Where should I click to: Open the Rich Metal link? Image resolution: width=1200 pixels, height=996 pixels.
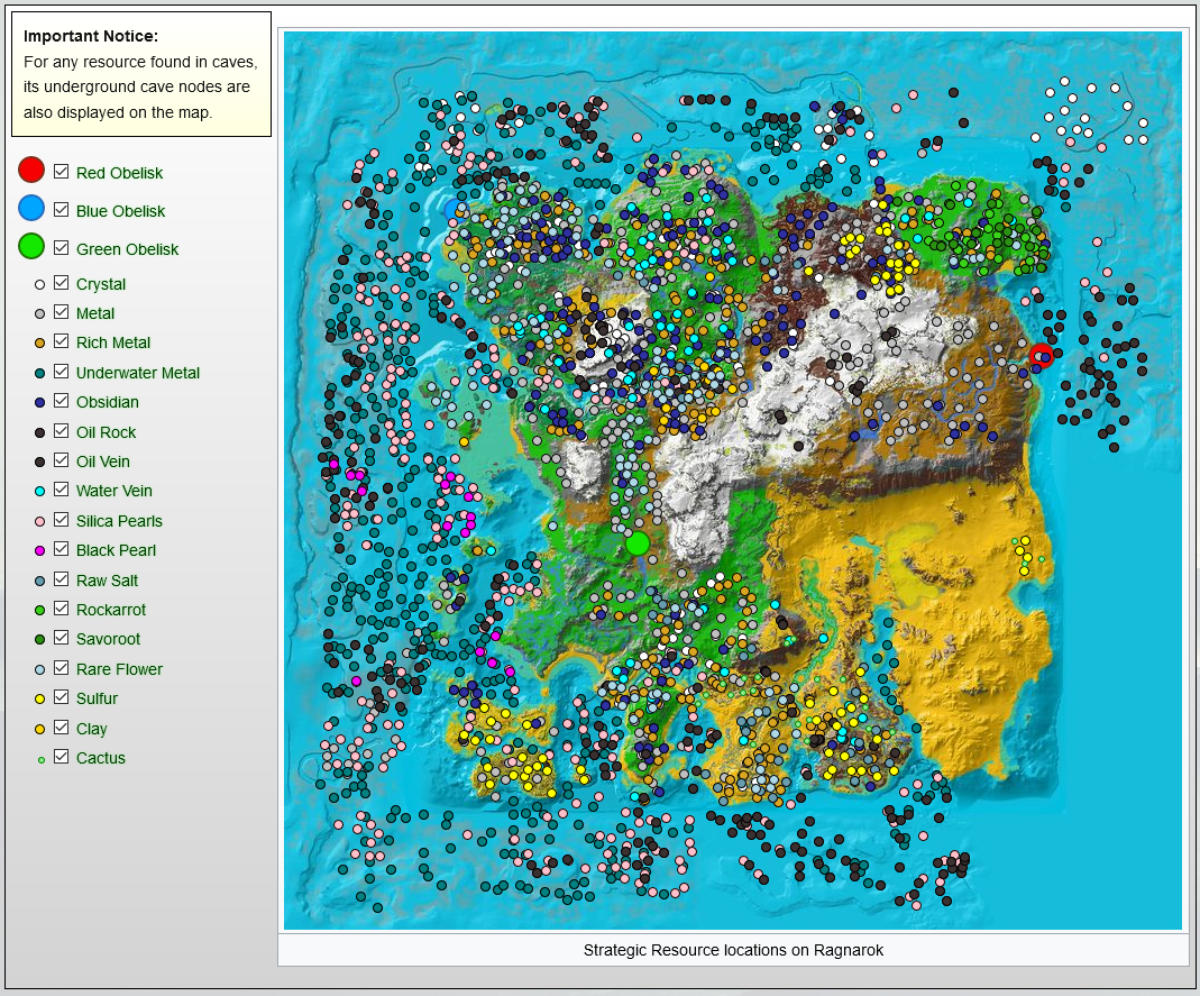tap(113, 343)
